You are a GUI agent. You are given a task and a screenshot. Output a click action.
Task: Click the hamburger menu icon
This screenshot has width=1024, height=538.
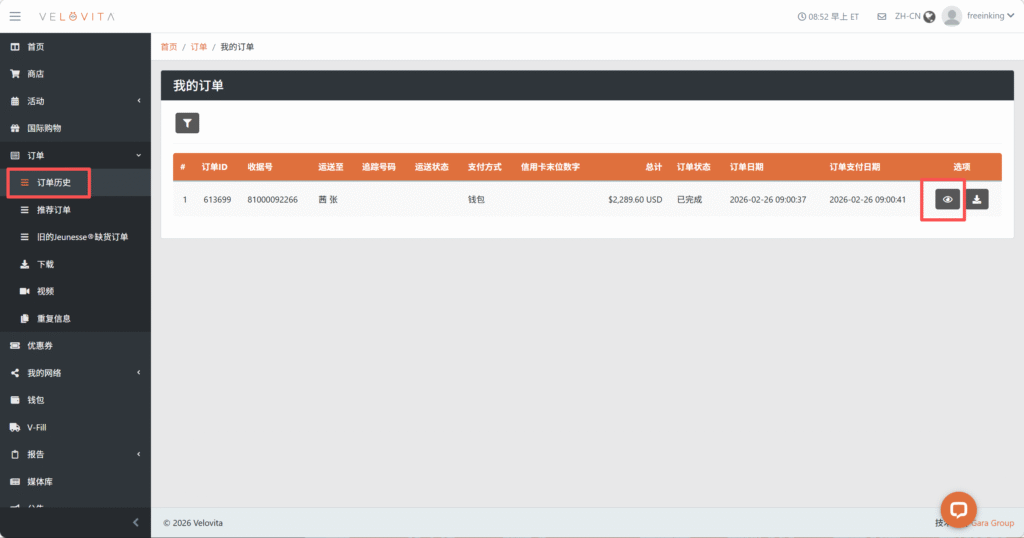tap(15, 16)
